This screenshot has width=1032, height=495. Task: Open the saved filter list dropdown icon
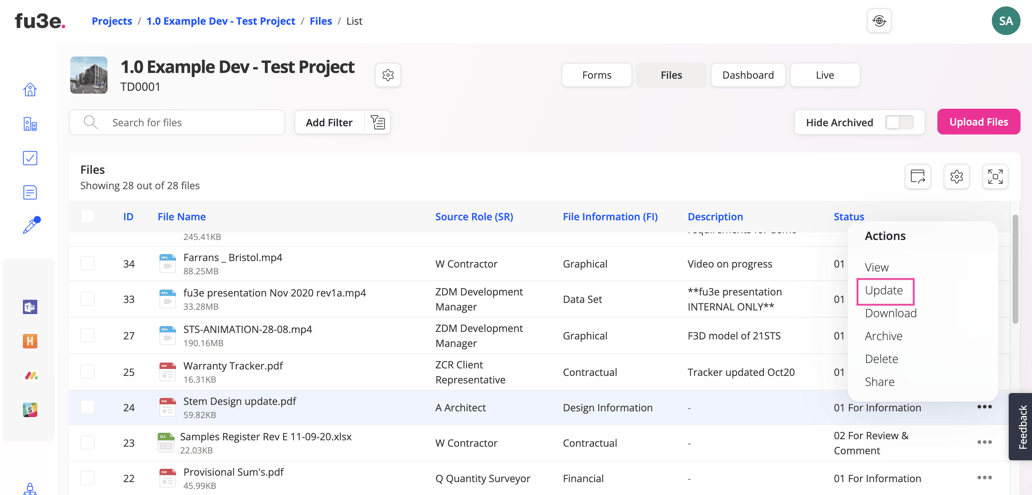point(378,122)
